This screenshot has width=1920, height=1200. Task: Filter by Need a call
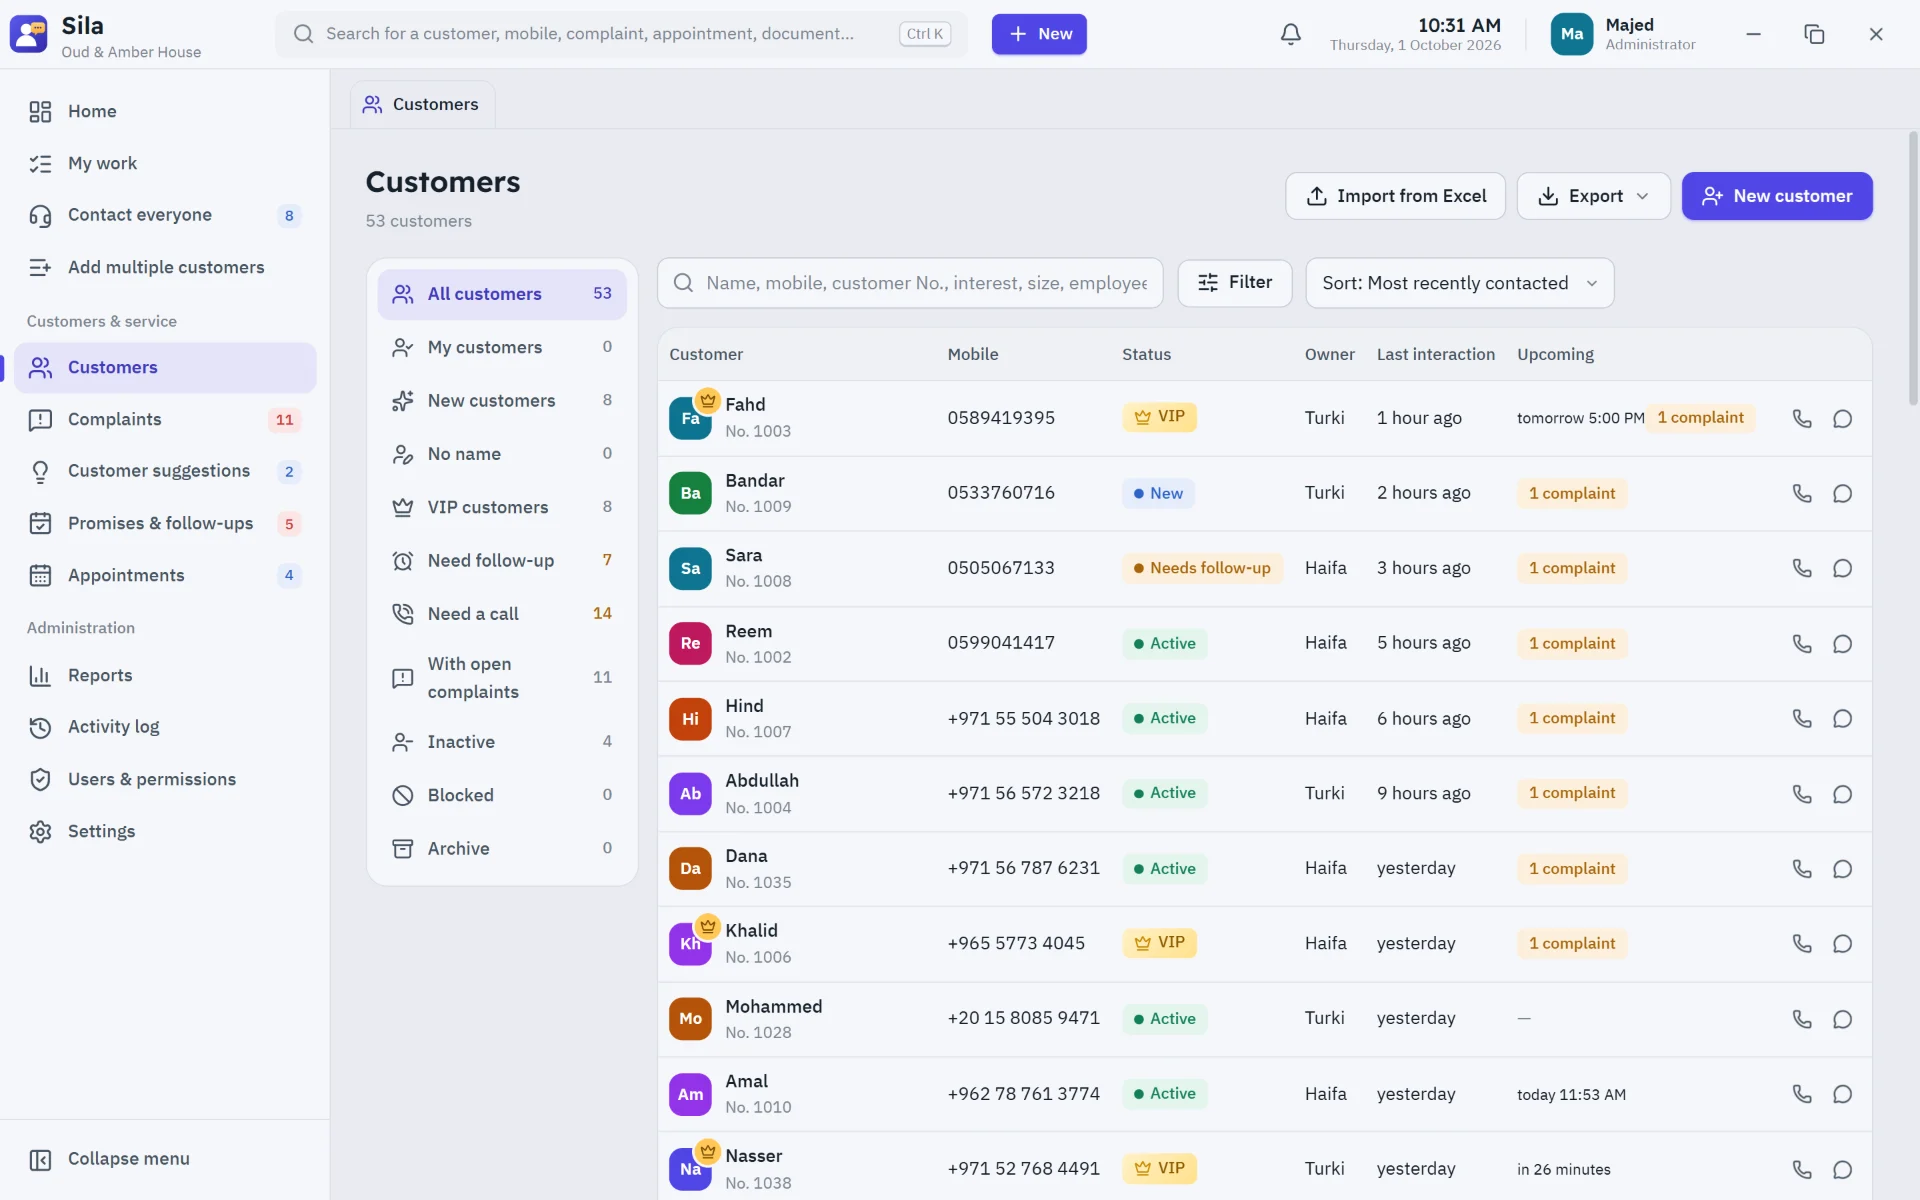point(502,614)
